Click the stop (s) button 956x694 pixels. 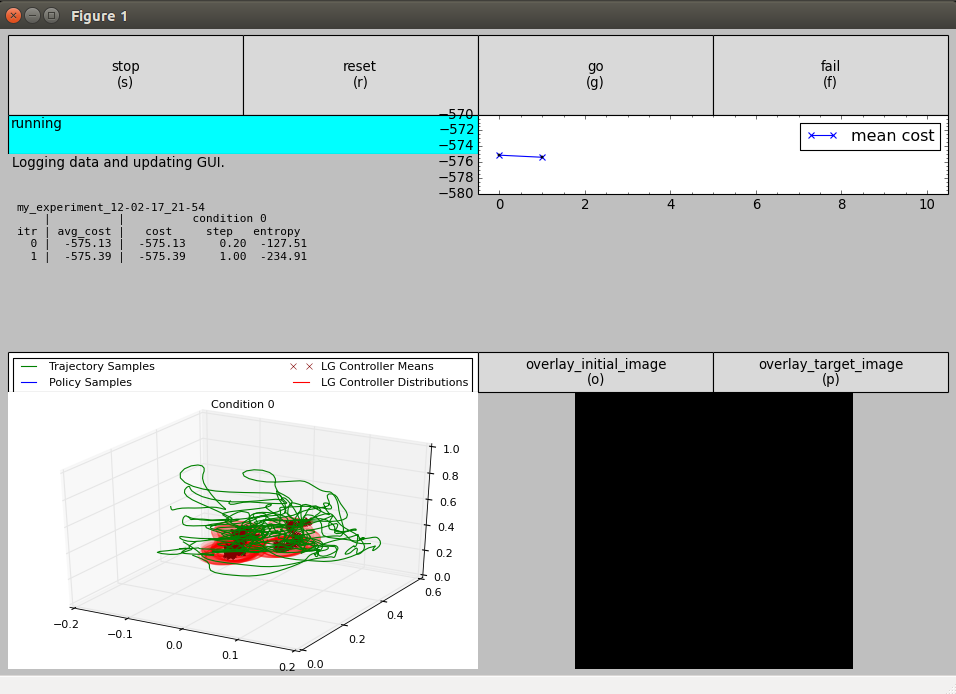pyautogui.click(x=126, y=75)
